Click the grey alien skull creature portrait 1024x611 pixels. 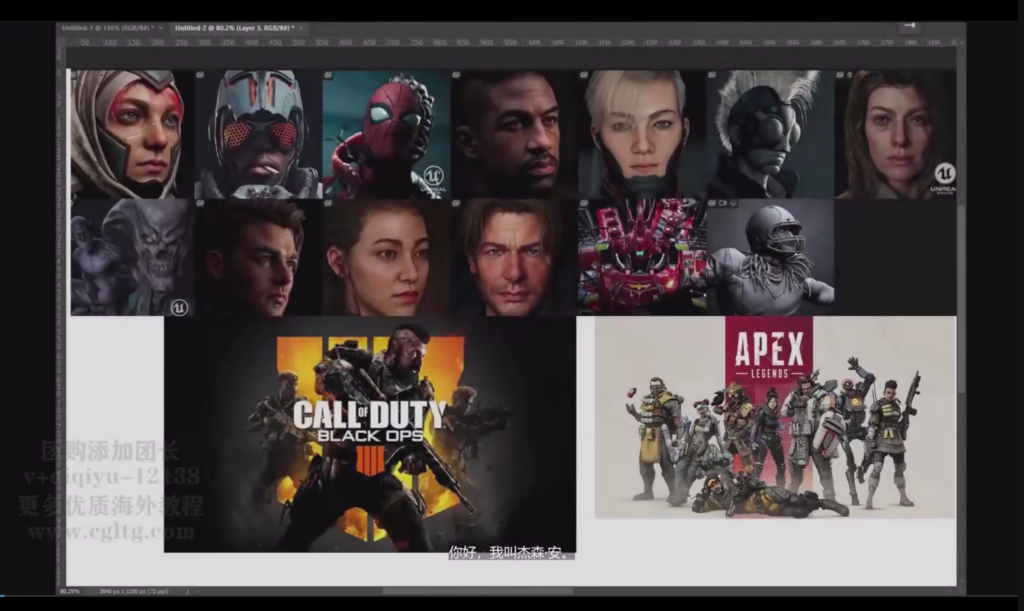pyautogui.click(x=133, y=257)
